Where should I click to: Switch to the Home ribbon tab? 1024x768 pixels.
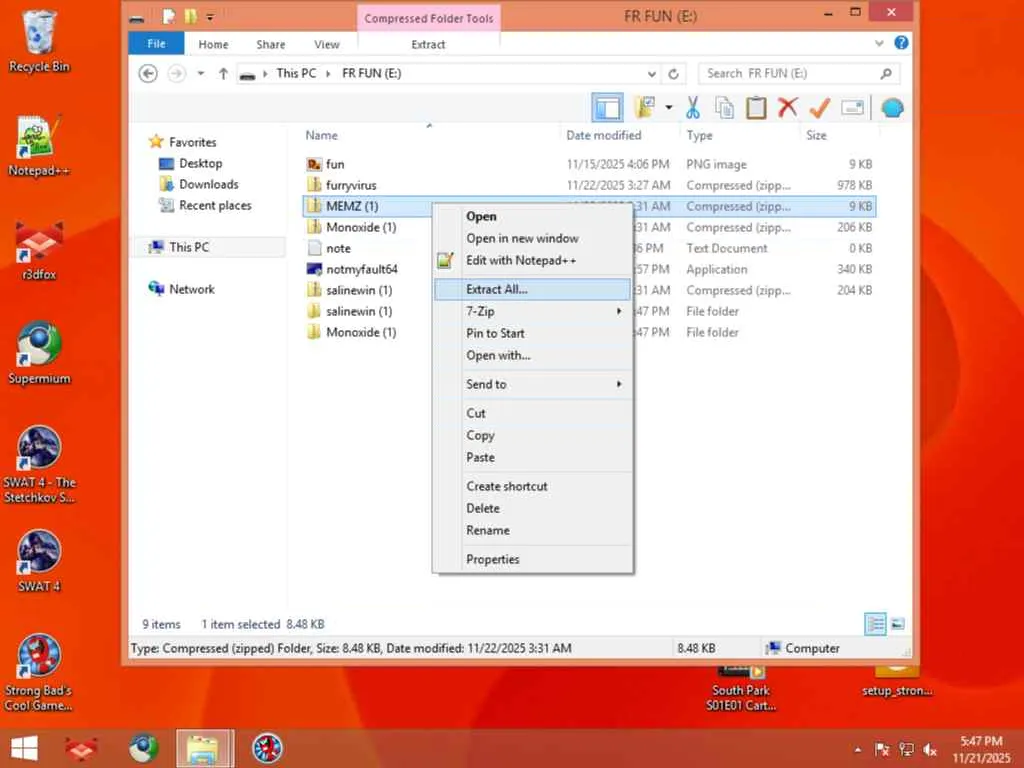click(214, 44)
